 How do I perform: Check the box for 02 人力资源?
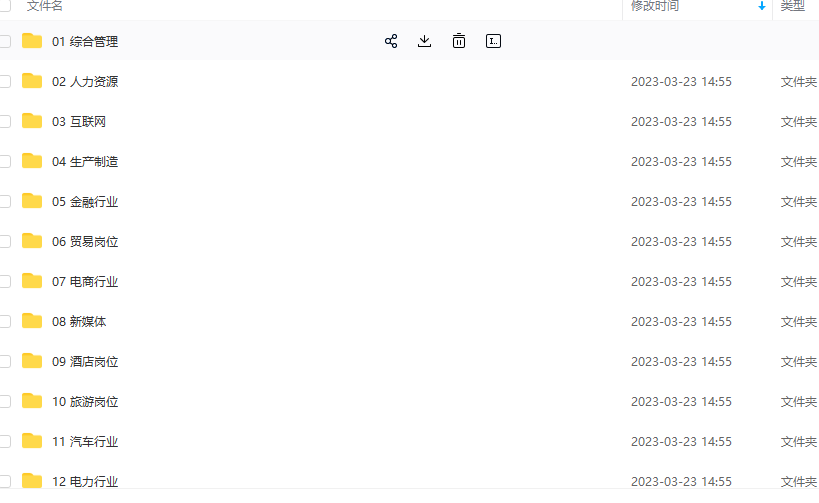pos(4,81)
